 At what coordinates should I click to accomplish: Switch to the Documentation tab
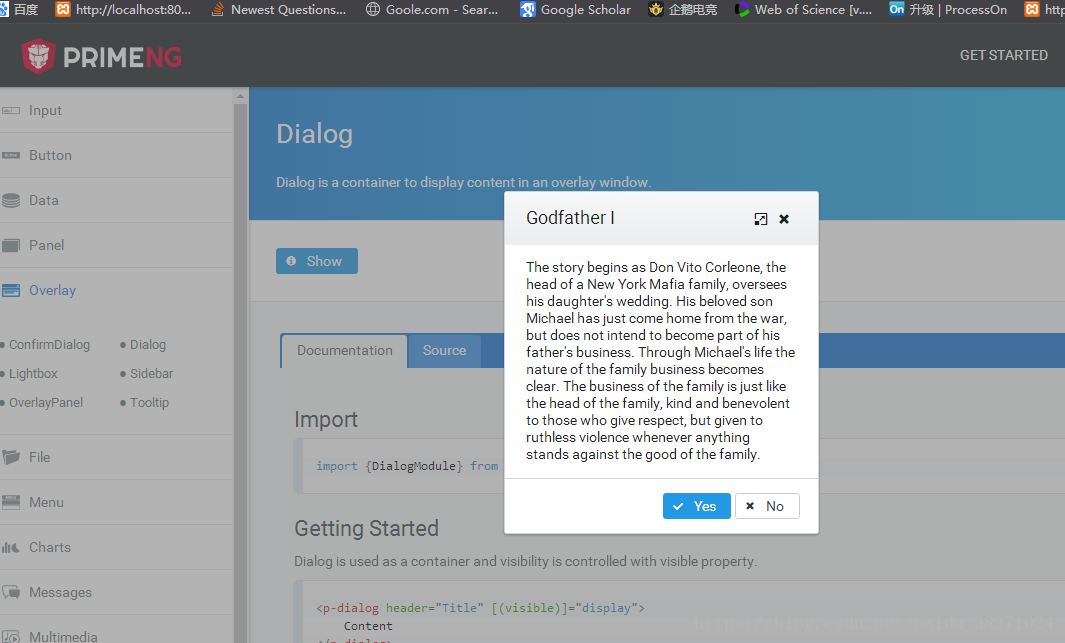pyautogui.click(x=344, y=351)
